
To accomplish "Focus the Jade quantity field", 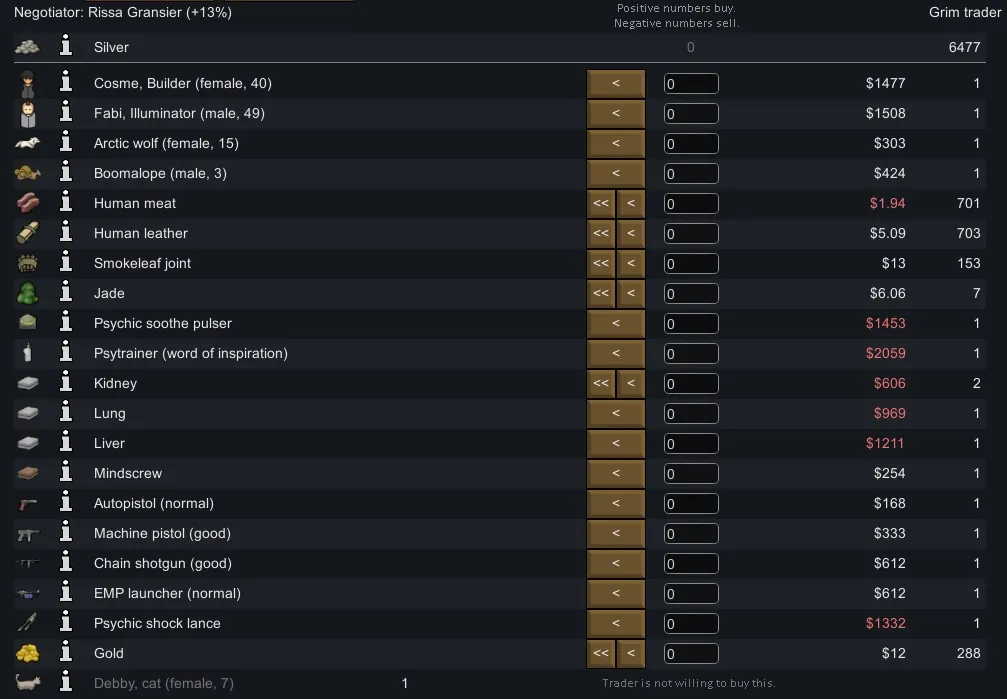I will coord(691,293).
